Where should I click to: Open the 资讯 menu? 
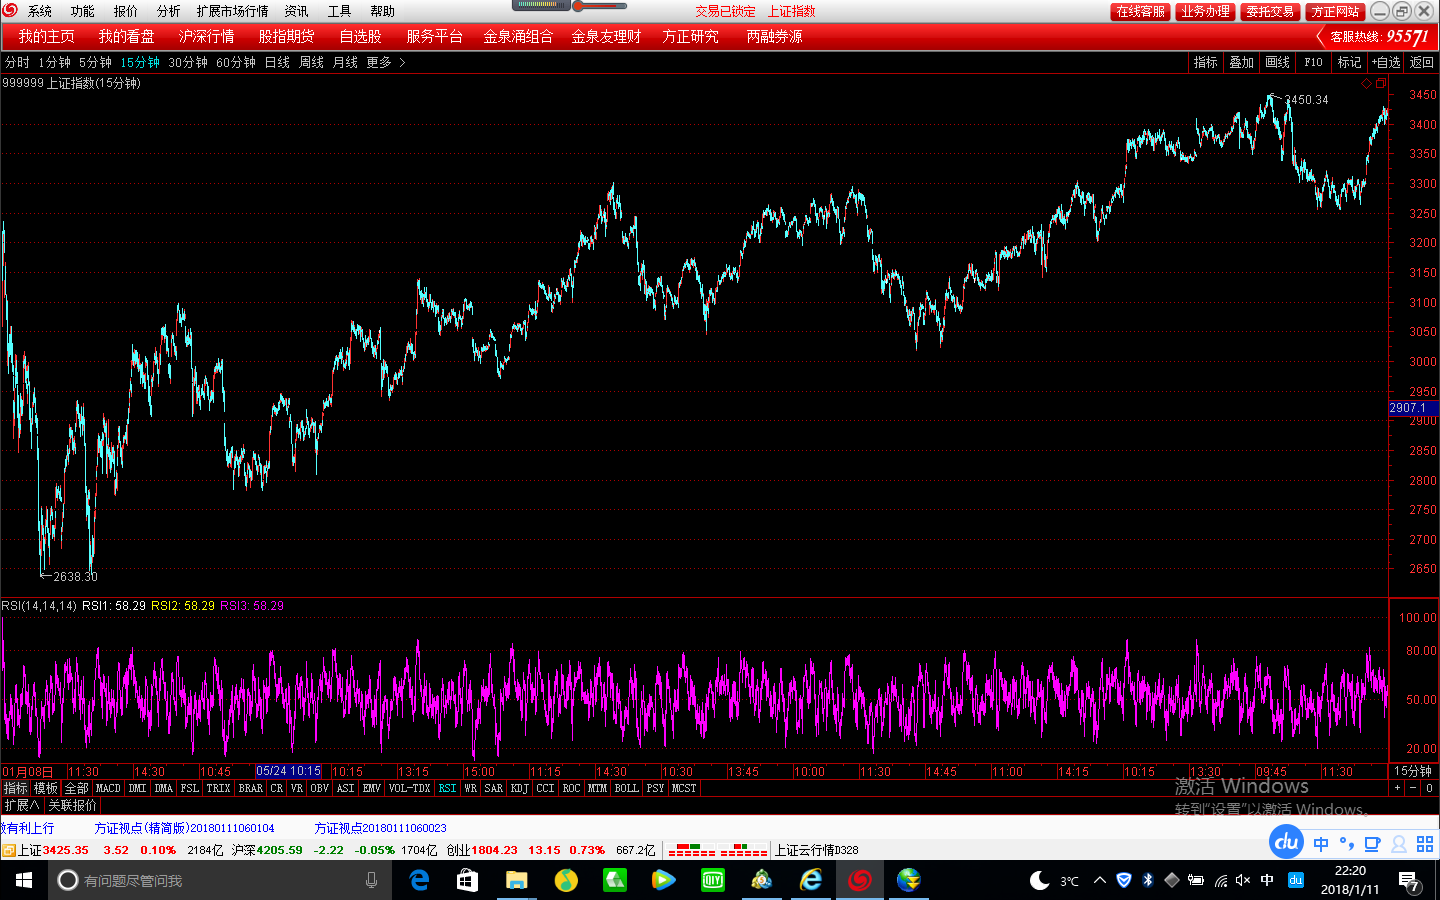coord(297,11)
